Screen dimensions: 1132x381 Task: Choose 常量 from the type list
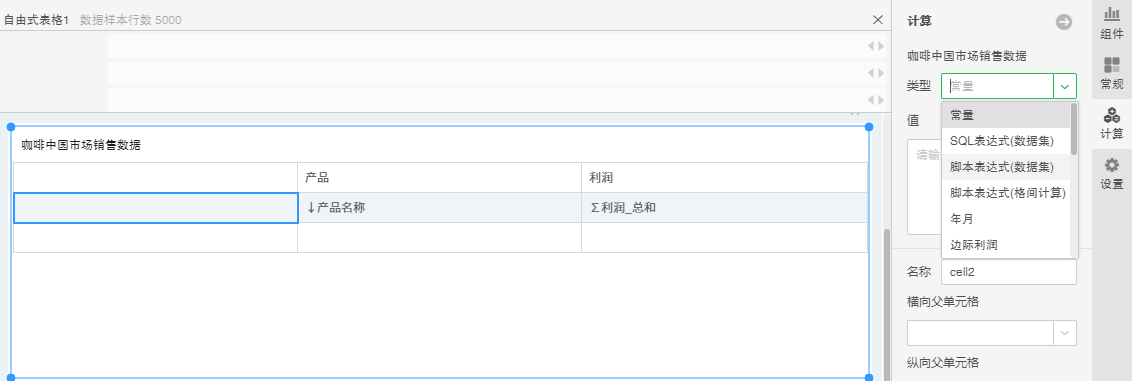[1006, 115]
